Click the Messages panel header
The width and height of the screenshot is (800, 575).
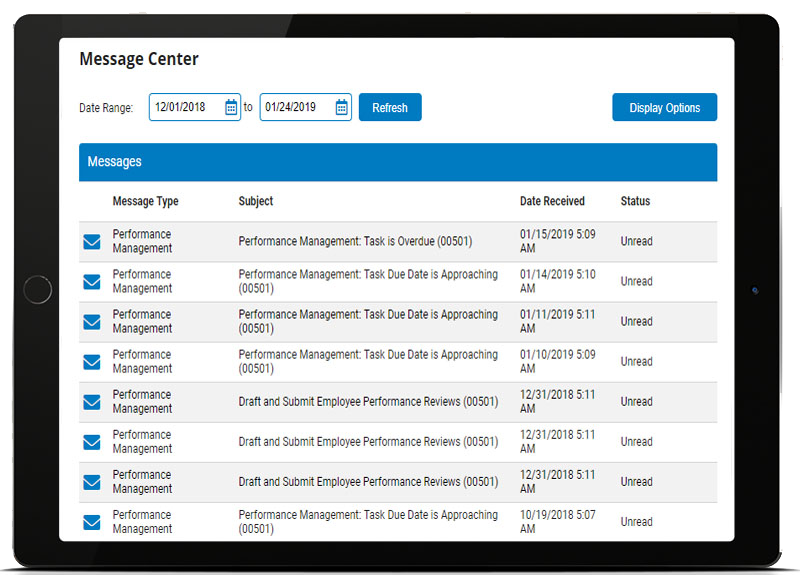(398, 162)
